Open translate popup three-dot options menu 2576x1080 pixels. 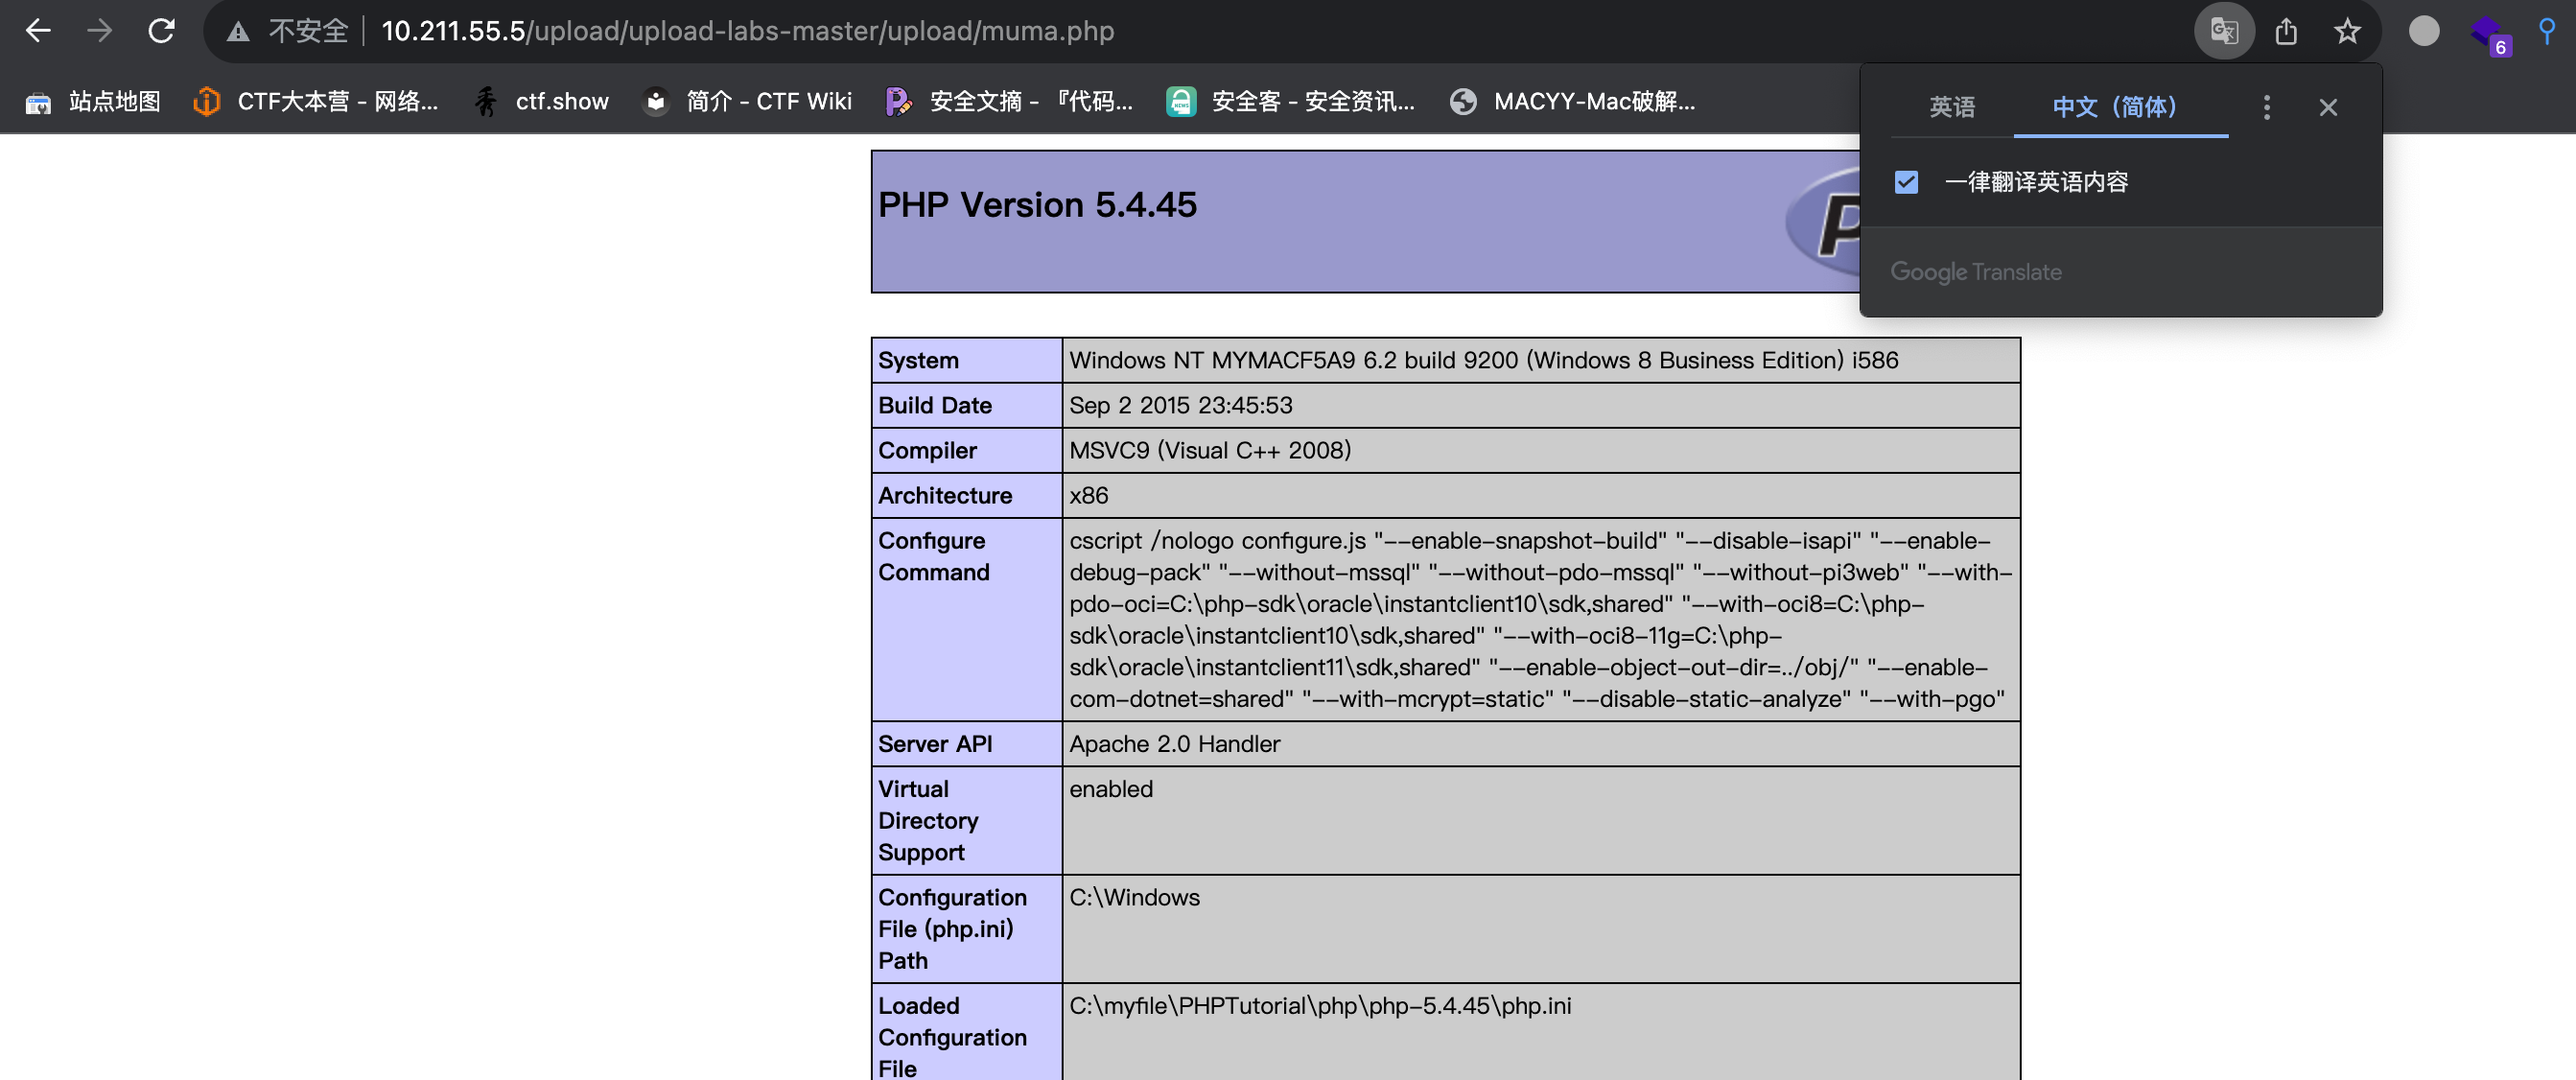coord(2266,107)
